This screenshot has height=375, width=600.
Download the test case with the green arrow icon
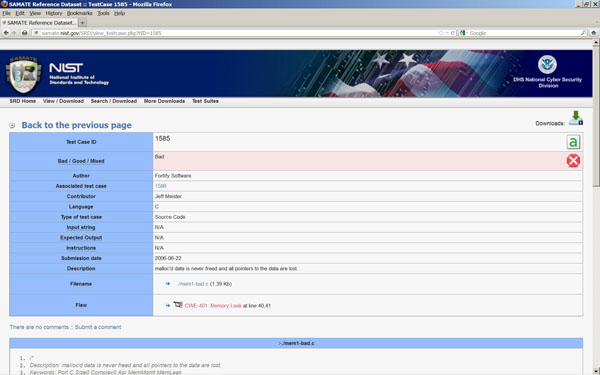[576, 118]
